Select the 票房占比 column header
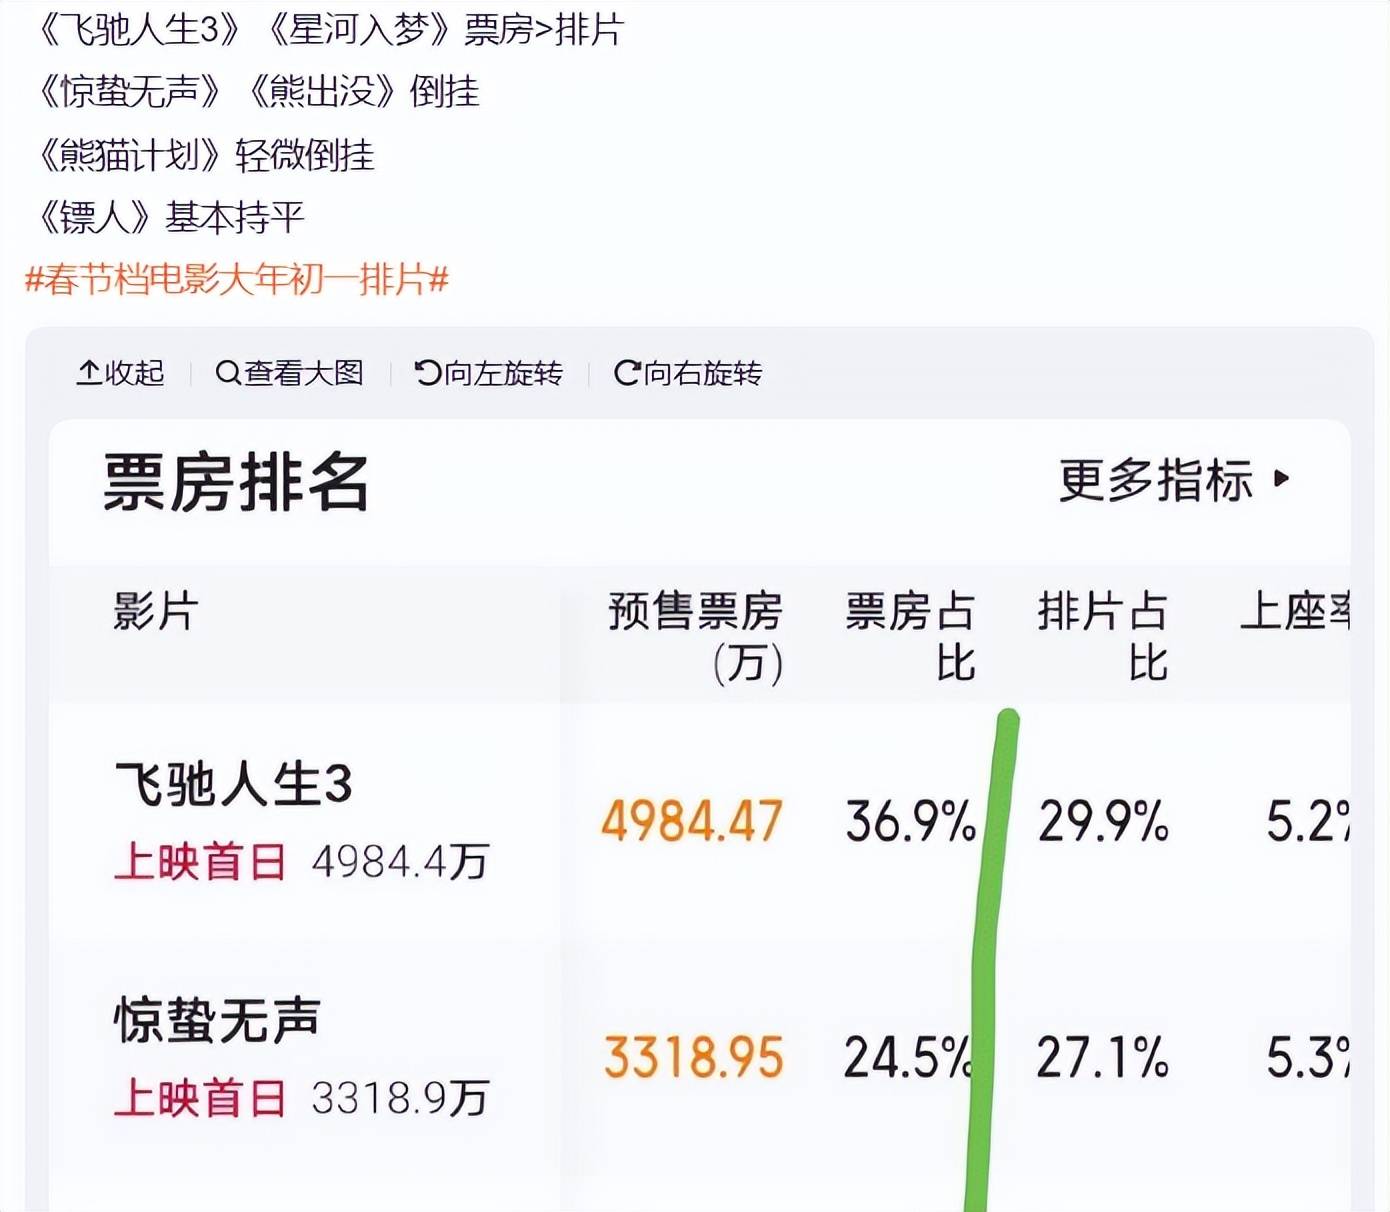 coord(910,636)
